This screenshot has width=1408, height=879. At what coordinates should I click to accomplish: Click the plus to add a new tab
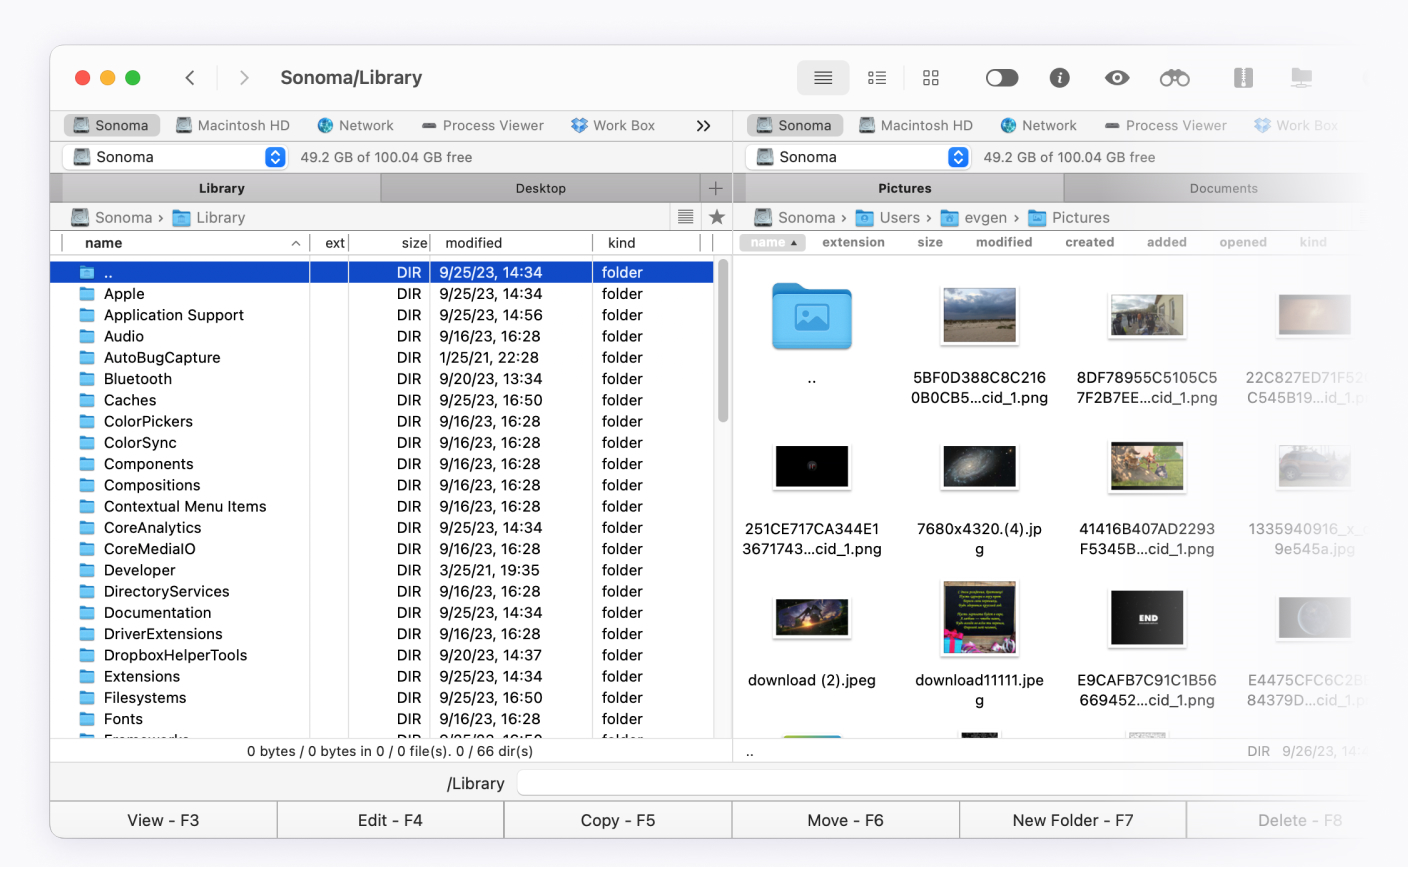(716, 187)
